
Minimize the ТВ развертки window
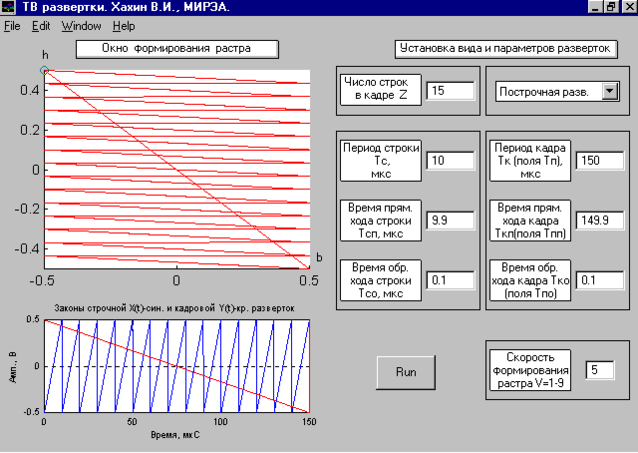[595, 7]
